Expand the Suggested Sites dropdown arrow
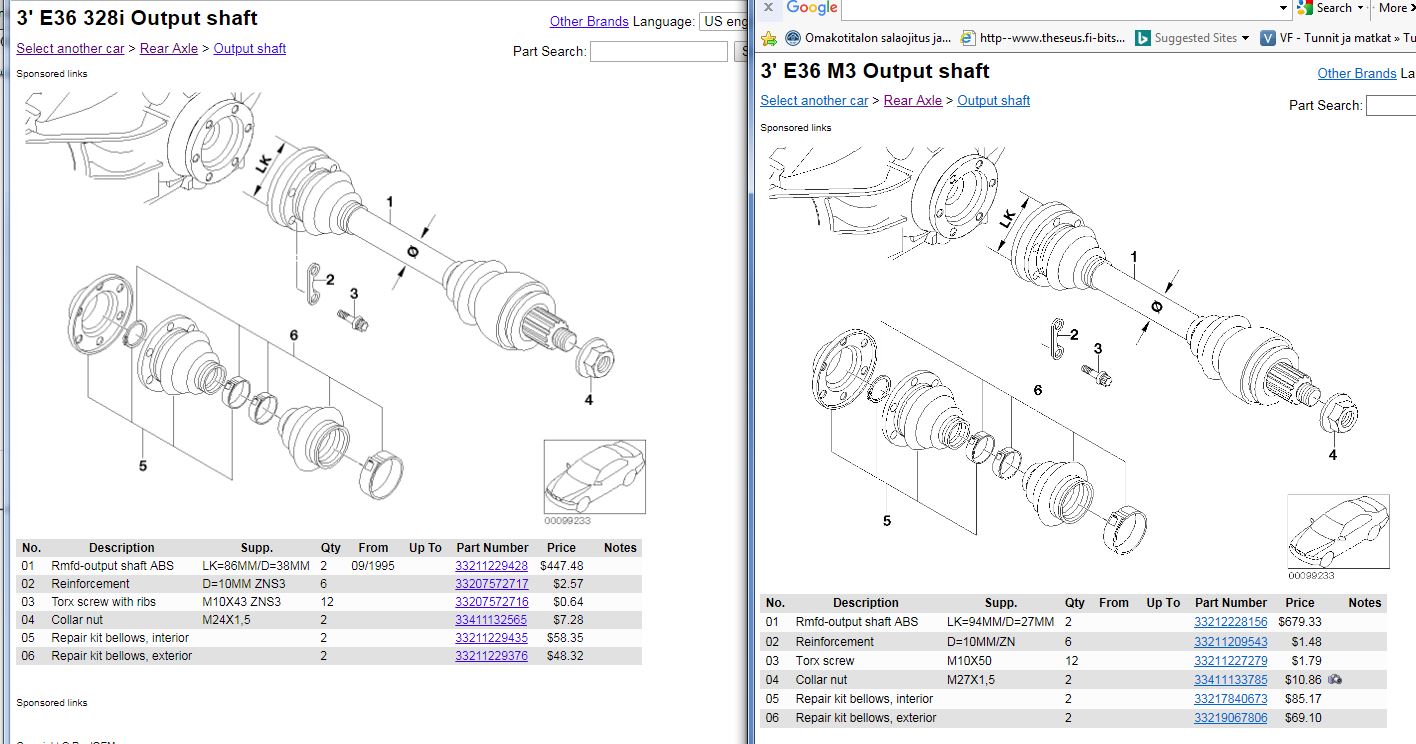The height and width of the screenshot is (744, 1416). click(x=1245, y=38)
